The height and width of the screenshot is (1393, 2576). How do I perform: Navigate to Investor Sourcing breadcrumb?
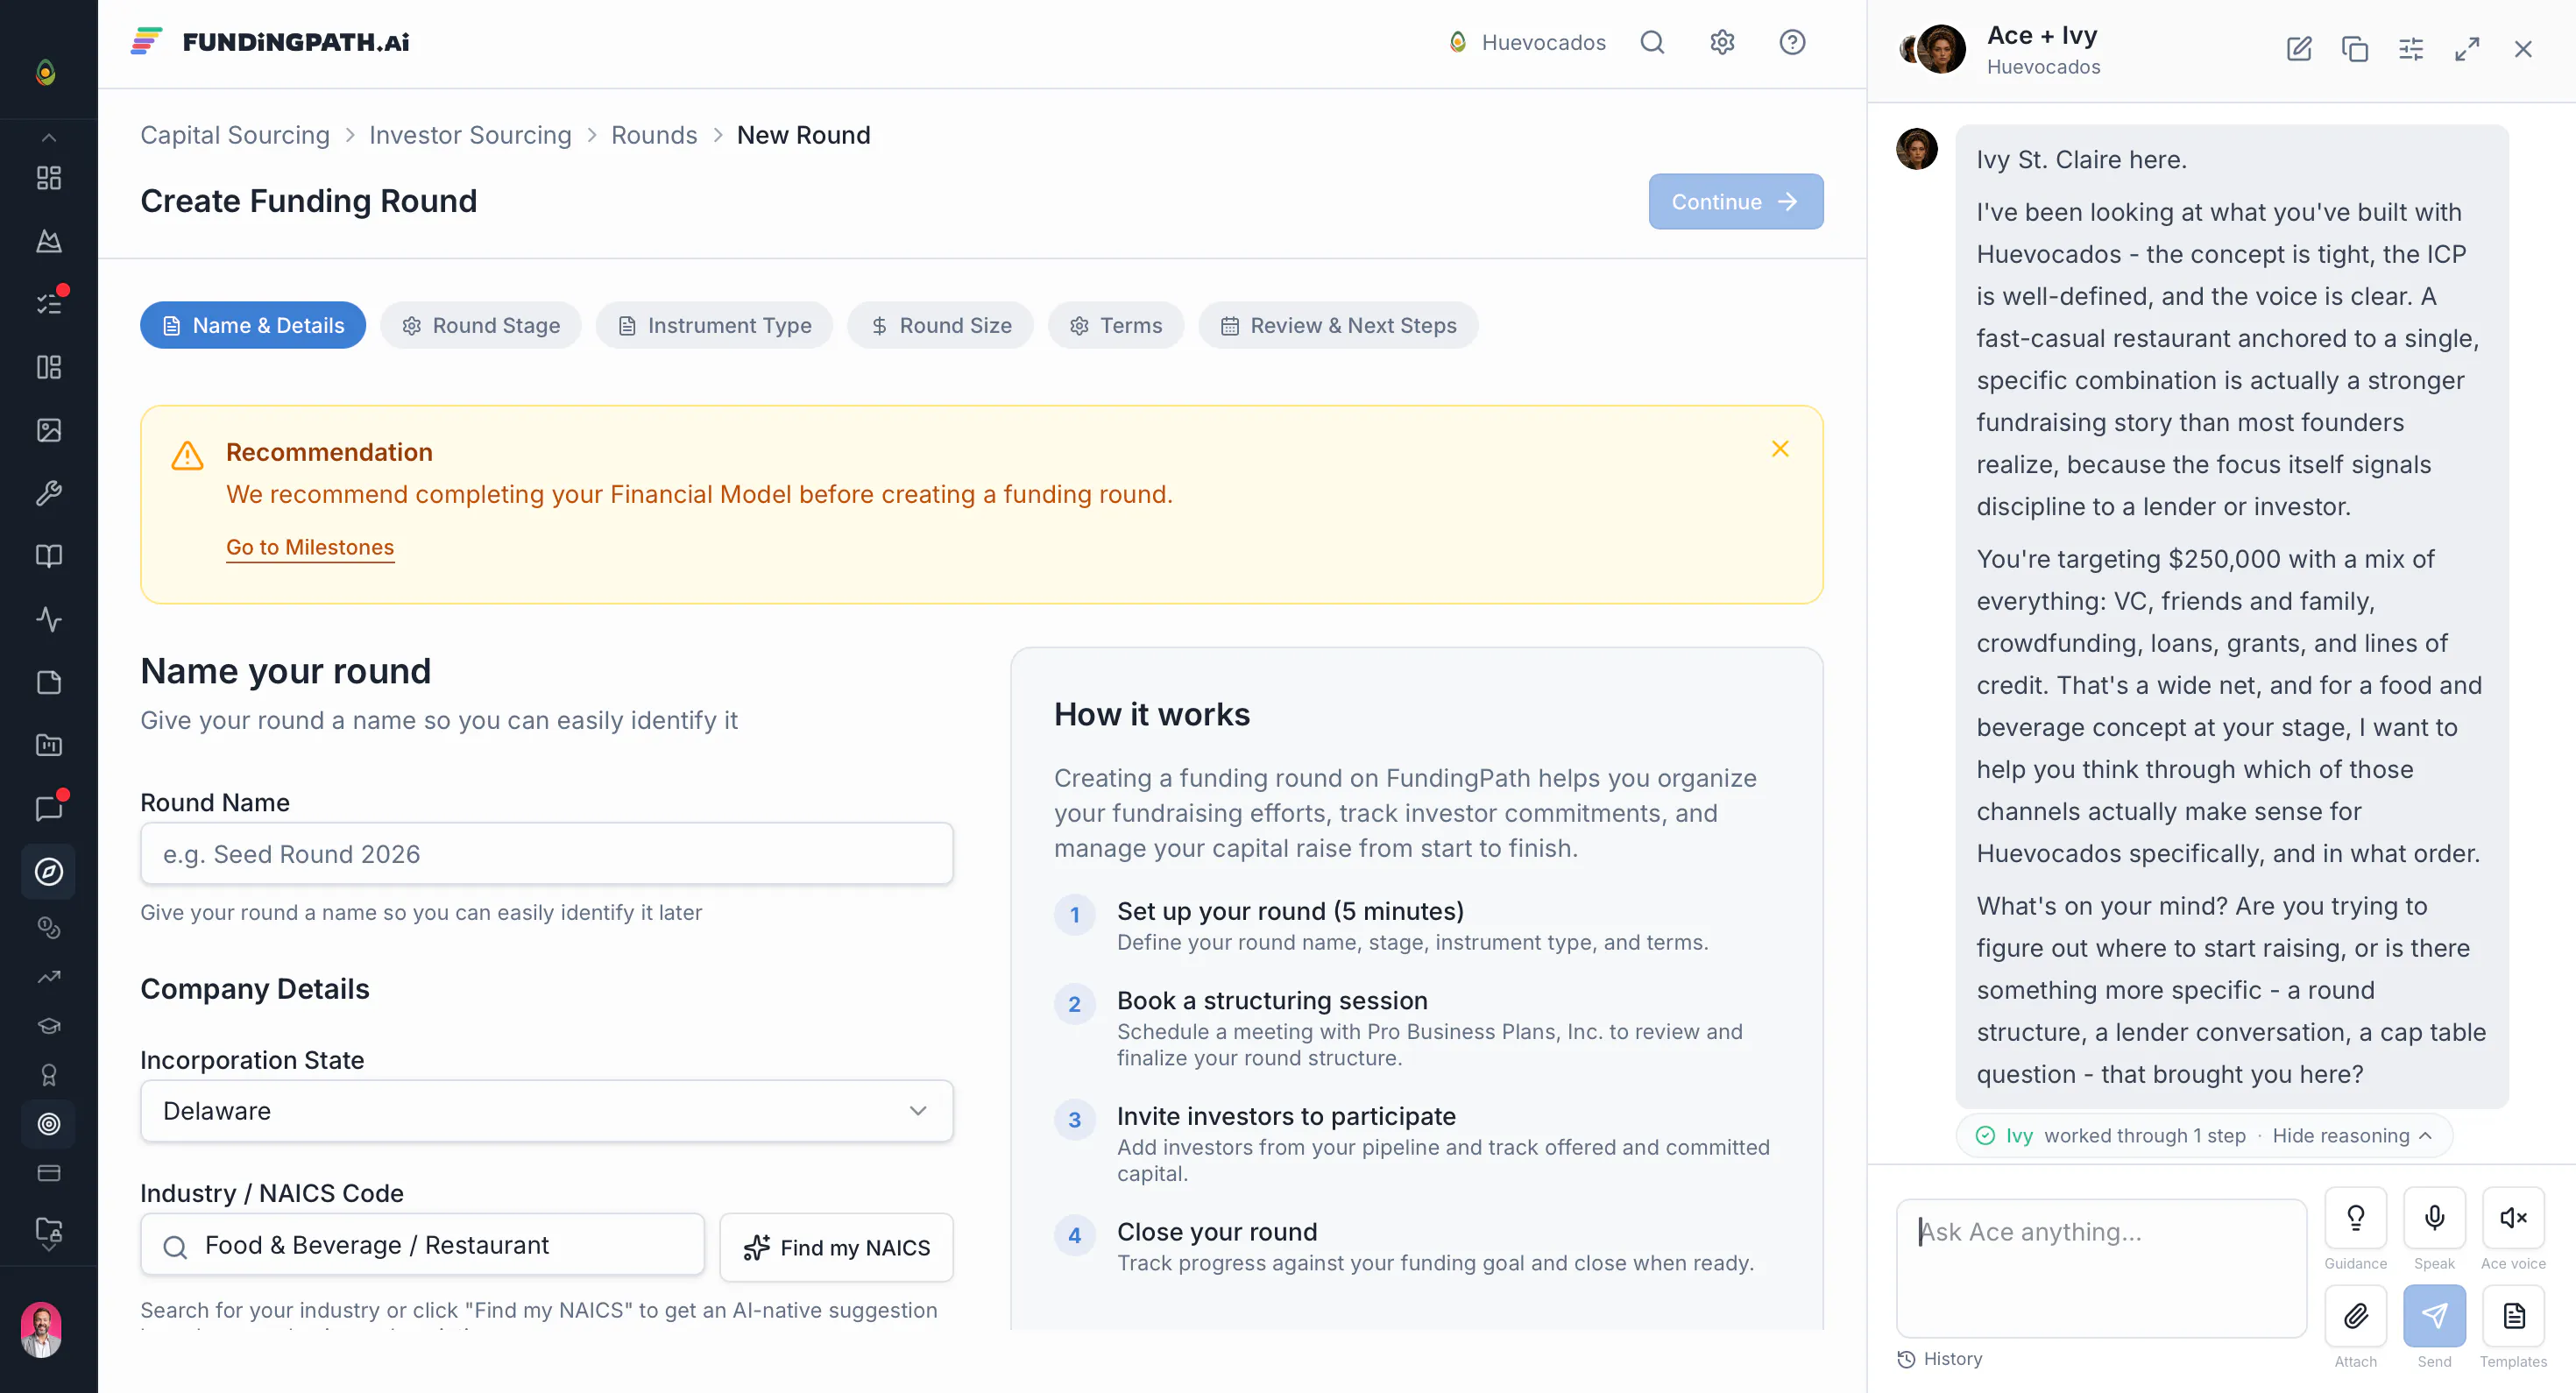(x=470, y=135)
